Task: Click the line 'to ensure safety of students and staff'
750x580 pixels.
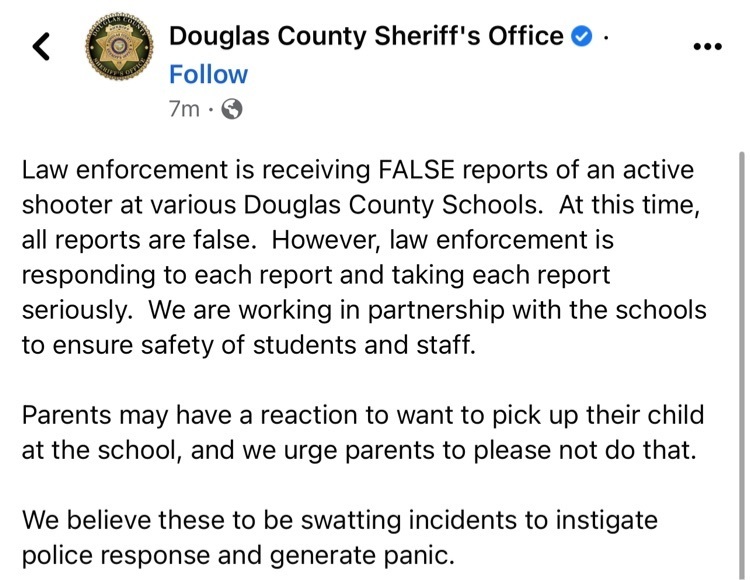Action: [249, 345]
